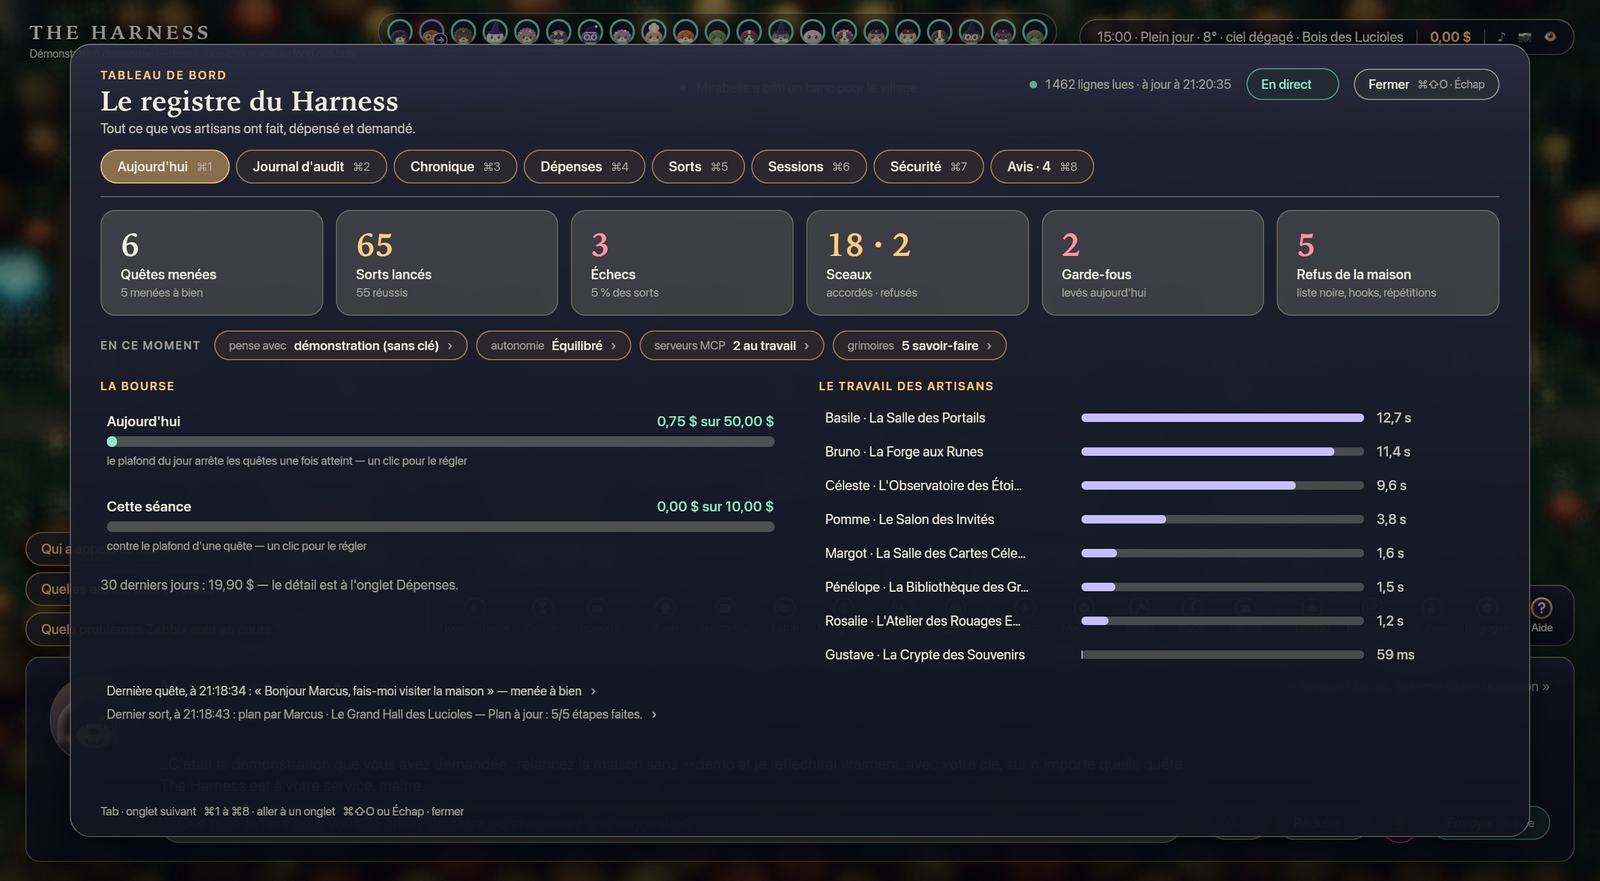This screenshot has height=881, width=1600.
Task: Click the "0,00 $ sur 10,00 $" session amount
Action: 715,507
